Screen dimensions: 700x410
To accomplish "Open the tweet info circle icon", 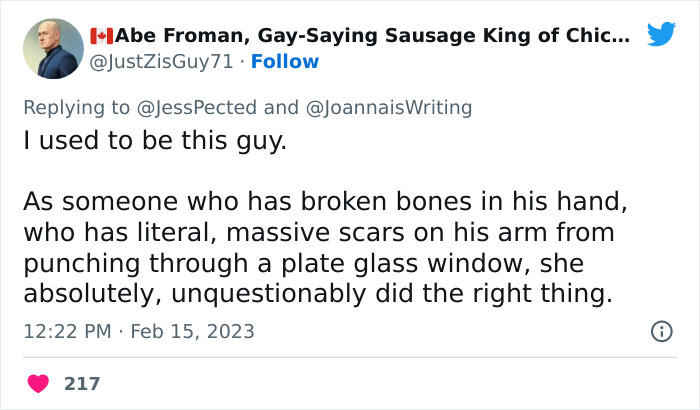I will [661, 331].
